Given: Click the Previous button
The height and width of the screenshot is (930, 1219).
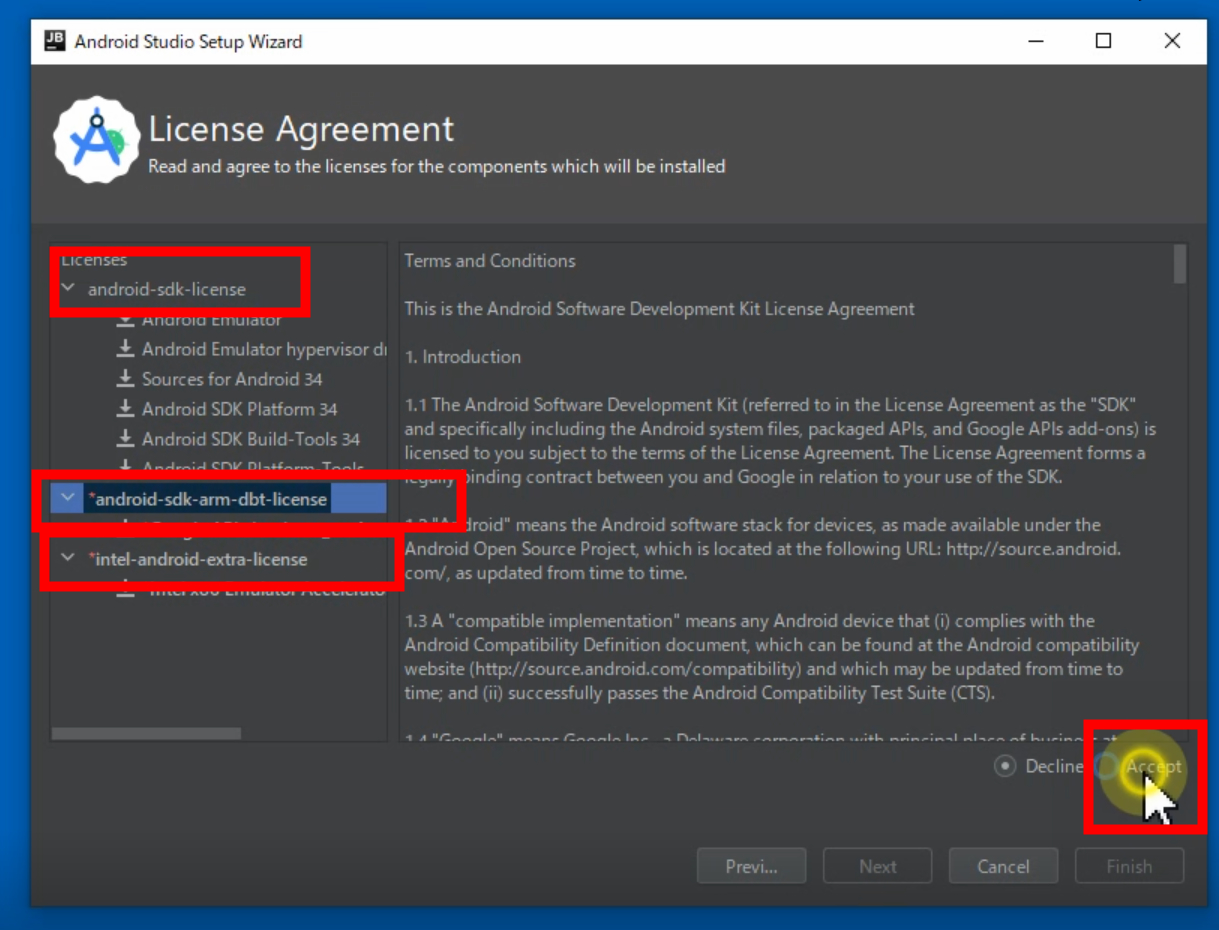Looking at the screenshot, I should point(751,866).
